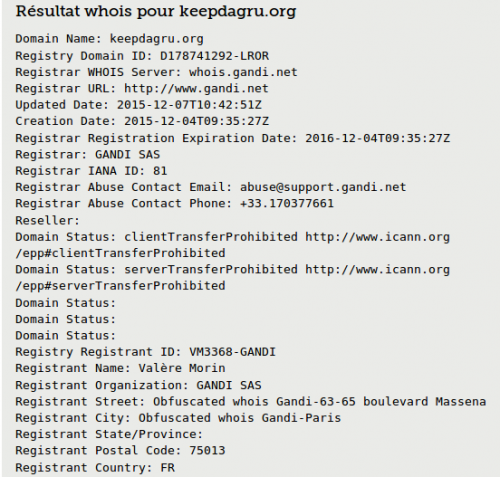The height and width of the screenshot is (477, 500).
Task: Click the Updated Date value 2015-12-07T10:42:51Z
Action: [x=189, y=105]
